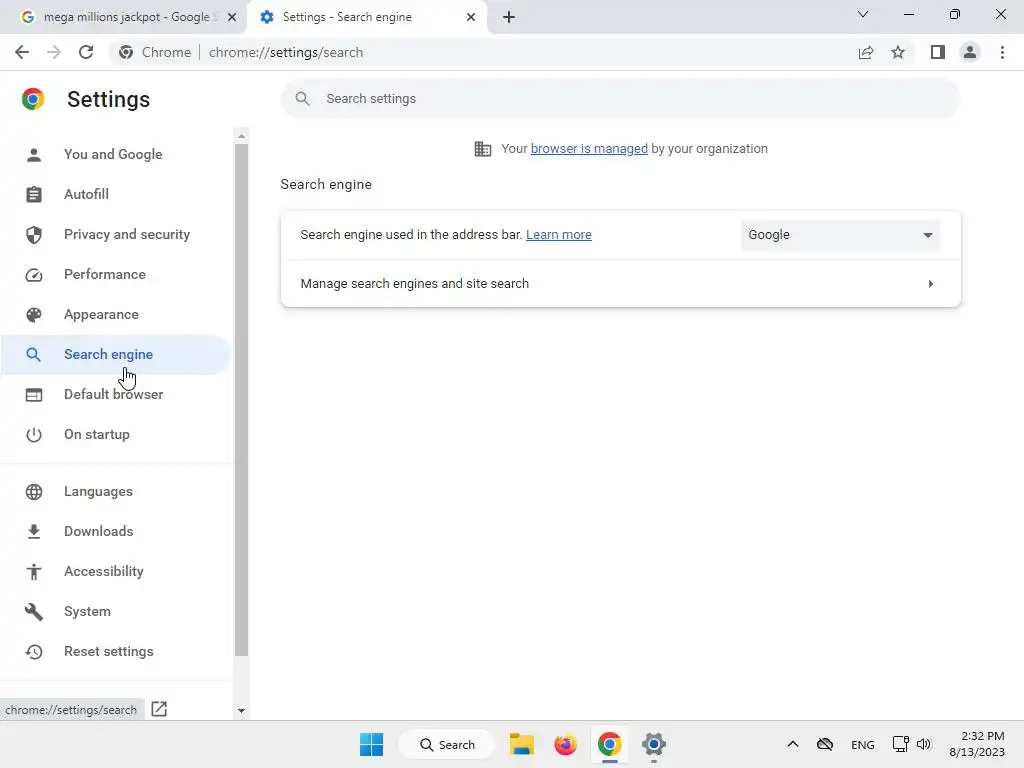Image resolution: width=1024 pixels, height=768 pixels.
Task: Reload the current settings page
Action: pyautogui.click(x=86, y=52)
